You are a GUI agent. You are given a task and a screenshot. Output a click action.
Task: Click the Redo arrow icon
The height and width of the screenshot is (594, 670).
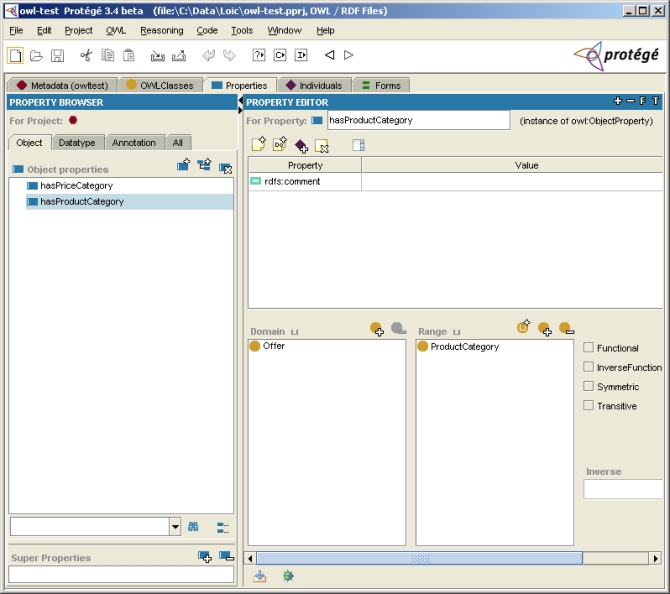pos(229,55)
